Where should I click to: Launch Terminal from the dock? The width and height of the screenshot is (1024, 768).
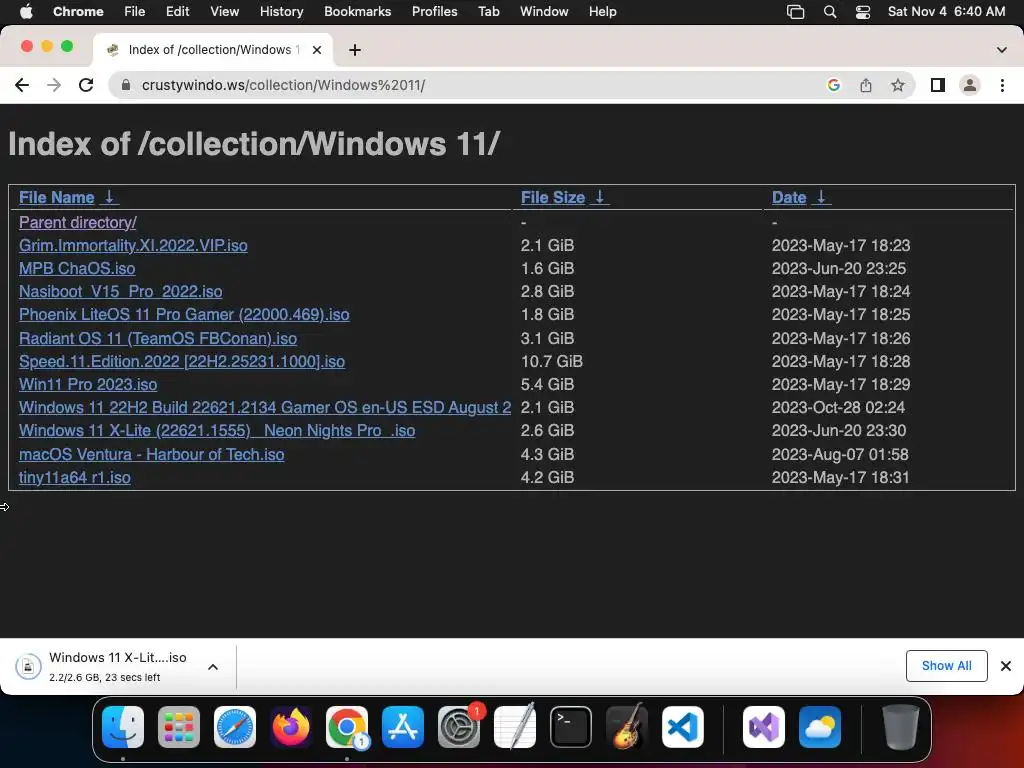[x=571, y=727]
